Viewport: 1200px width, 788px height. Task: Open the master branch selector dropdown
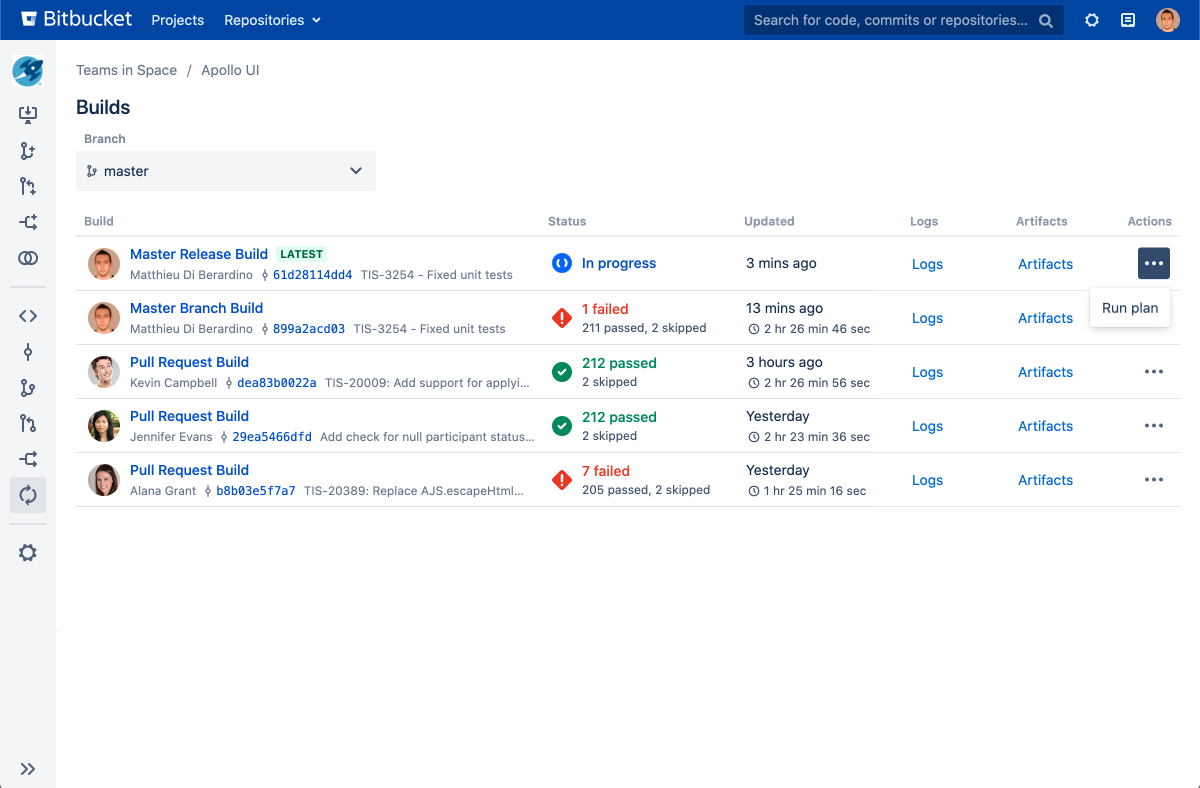pos(226,171)
